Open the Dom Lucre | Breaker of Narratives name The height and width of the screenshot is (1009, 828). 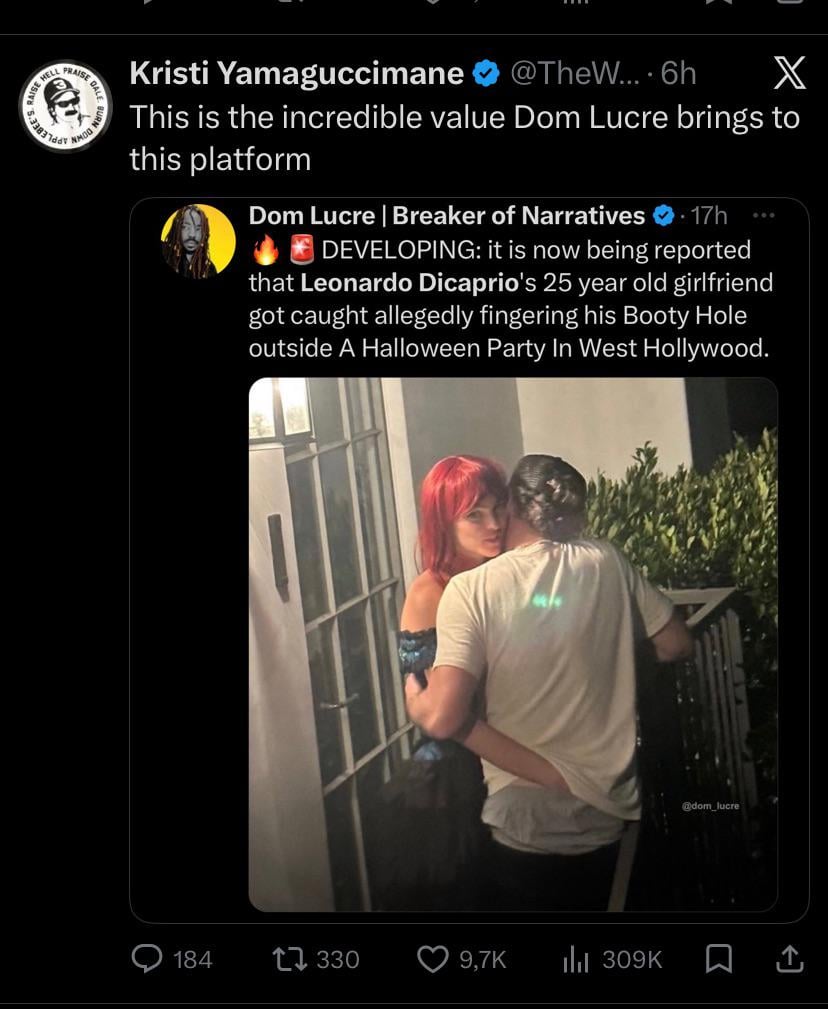[446, 216]
